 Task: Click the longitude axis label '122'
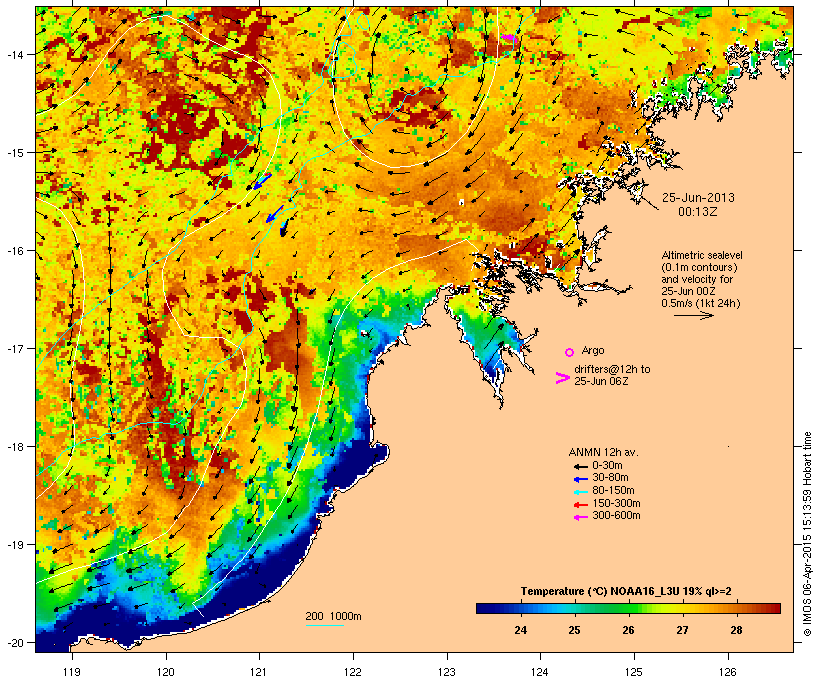(353, 672)
